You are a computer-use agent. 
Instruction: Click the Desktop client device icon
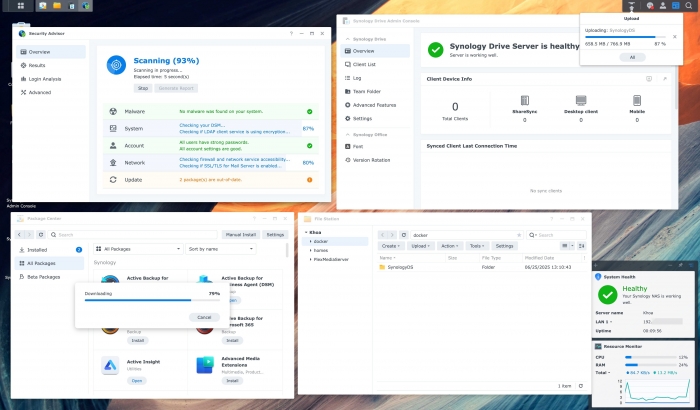(x=581, y=100)
